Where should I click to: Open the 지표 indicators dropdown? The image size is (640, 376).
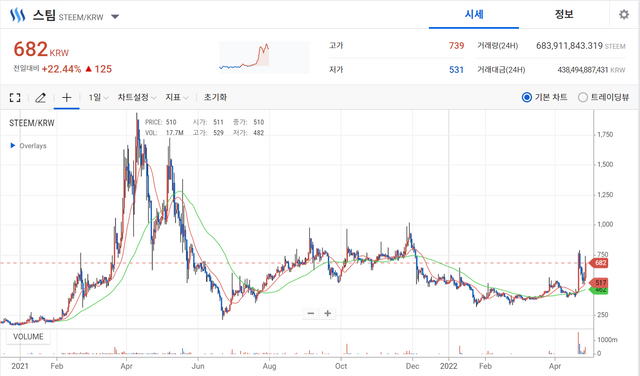coord(177,98)
